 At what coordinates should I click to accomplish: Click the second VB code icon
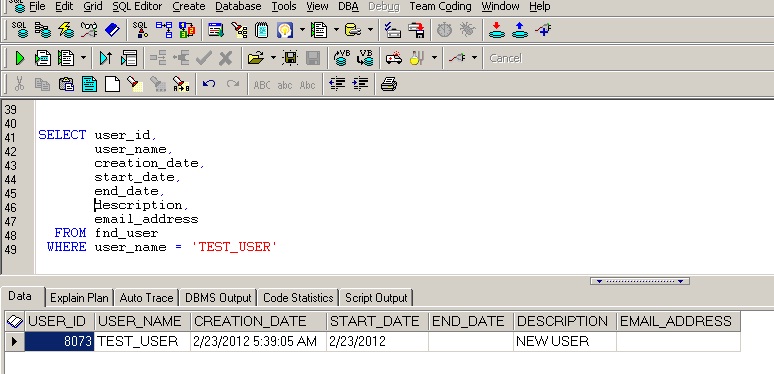[365, 58]
